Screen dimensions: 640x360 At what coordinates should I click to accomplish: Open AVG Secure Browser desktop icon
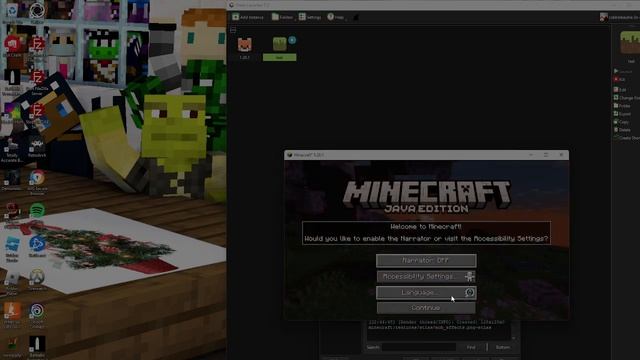coord(37,182)
